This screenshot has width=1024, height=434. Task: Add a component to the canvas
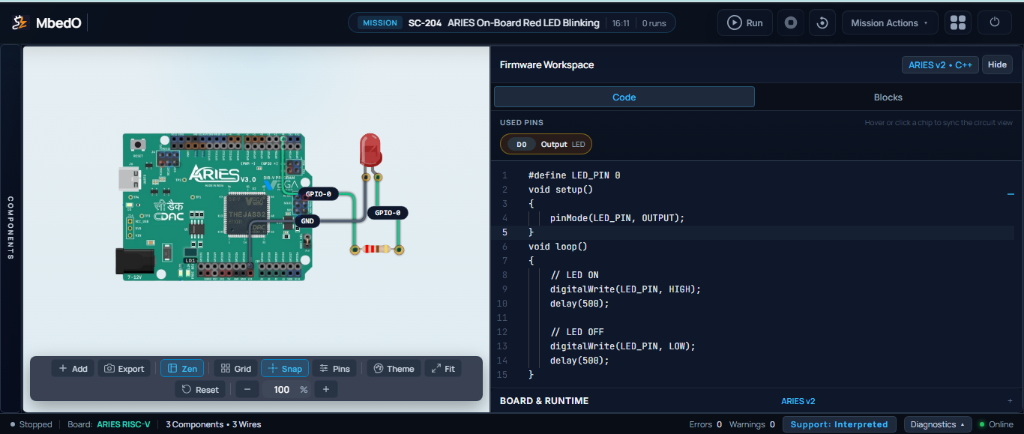pos(73,369)
